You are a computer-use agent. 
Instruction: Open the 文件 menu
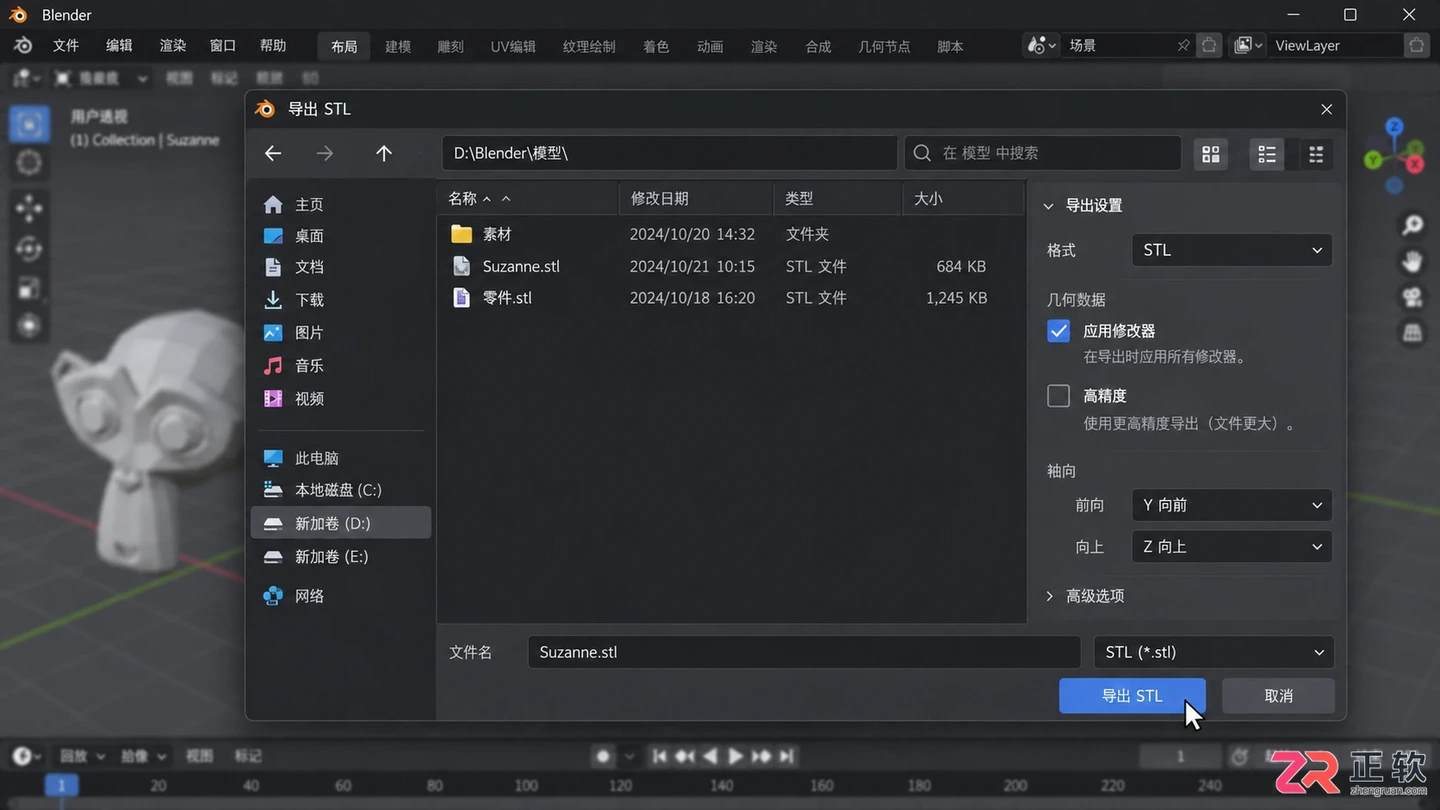(x=66, y=46)
